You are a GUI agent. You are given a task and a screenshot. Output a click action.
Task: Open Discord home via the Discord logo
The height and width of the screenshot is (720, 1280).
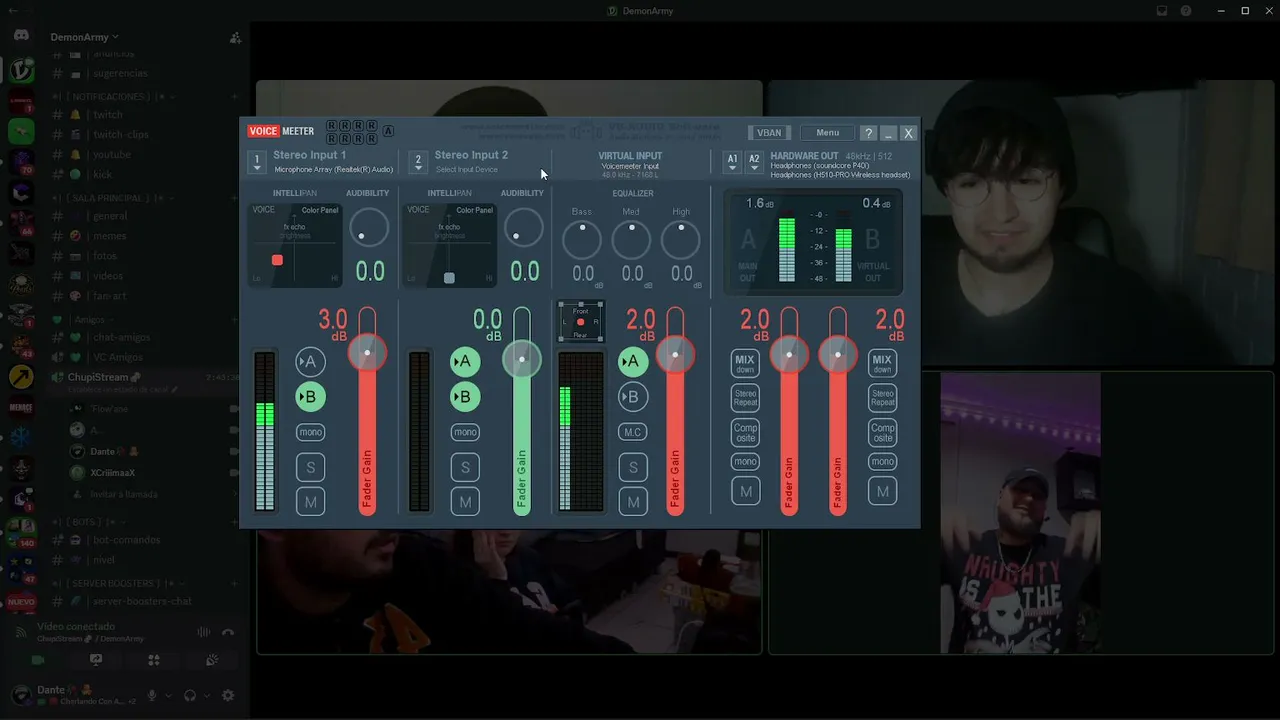pos(21,36)
